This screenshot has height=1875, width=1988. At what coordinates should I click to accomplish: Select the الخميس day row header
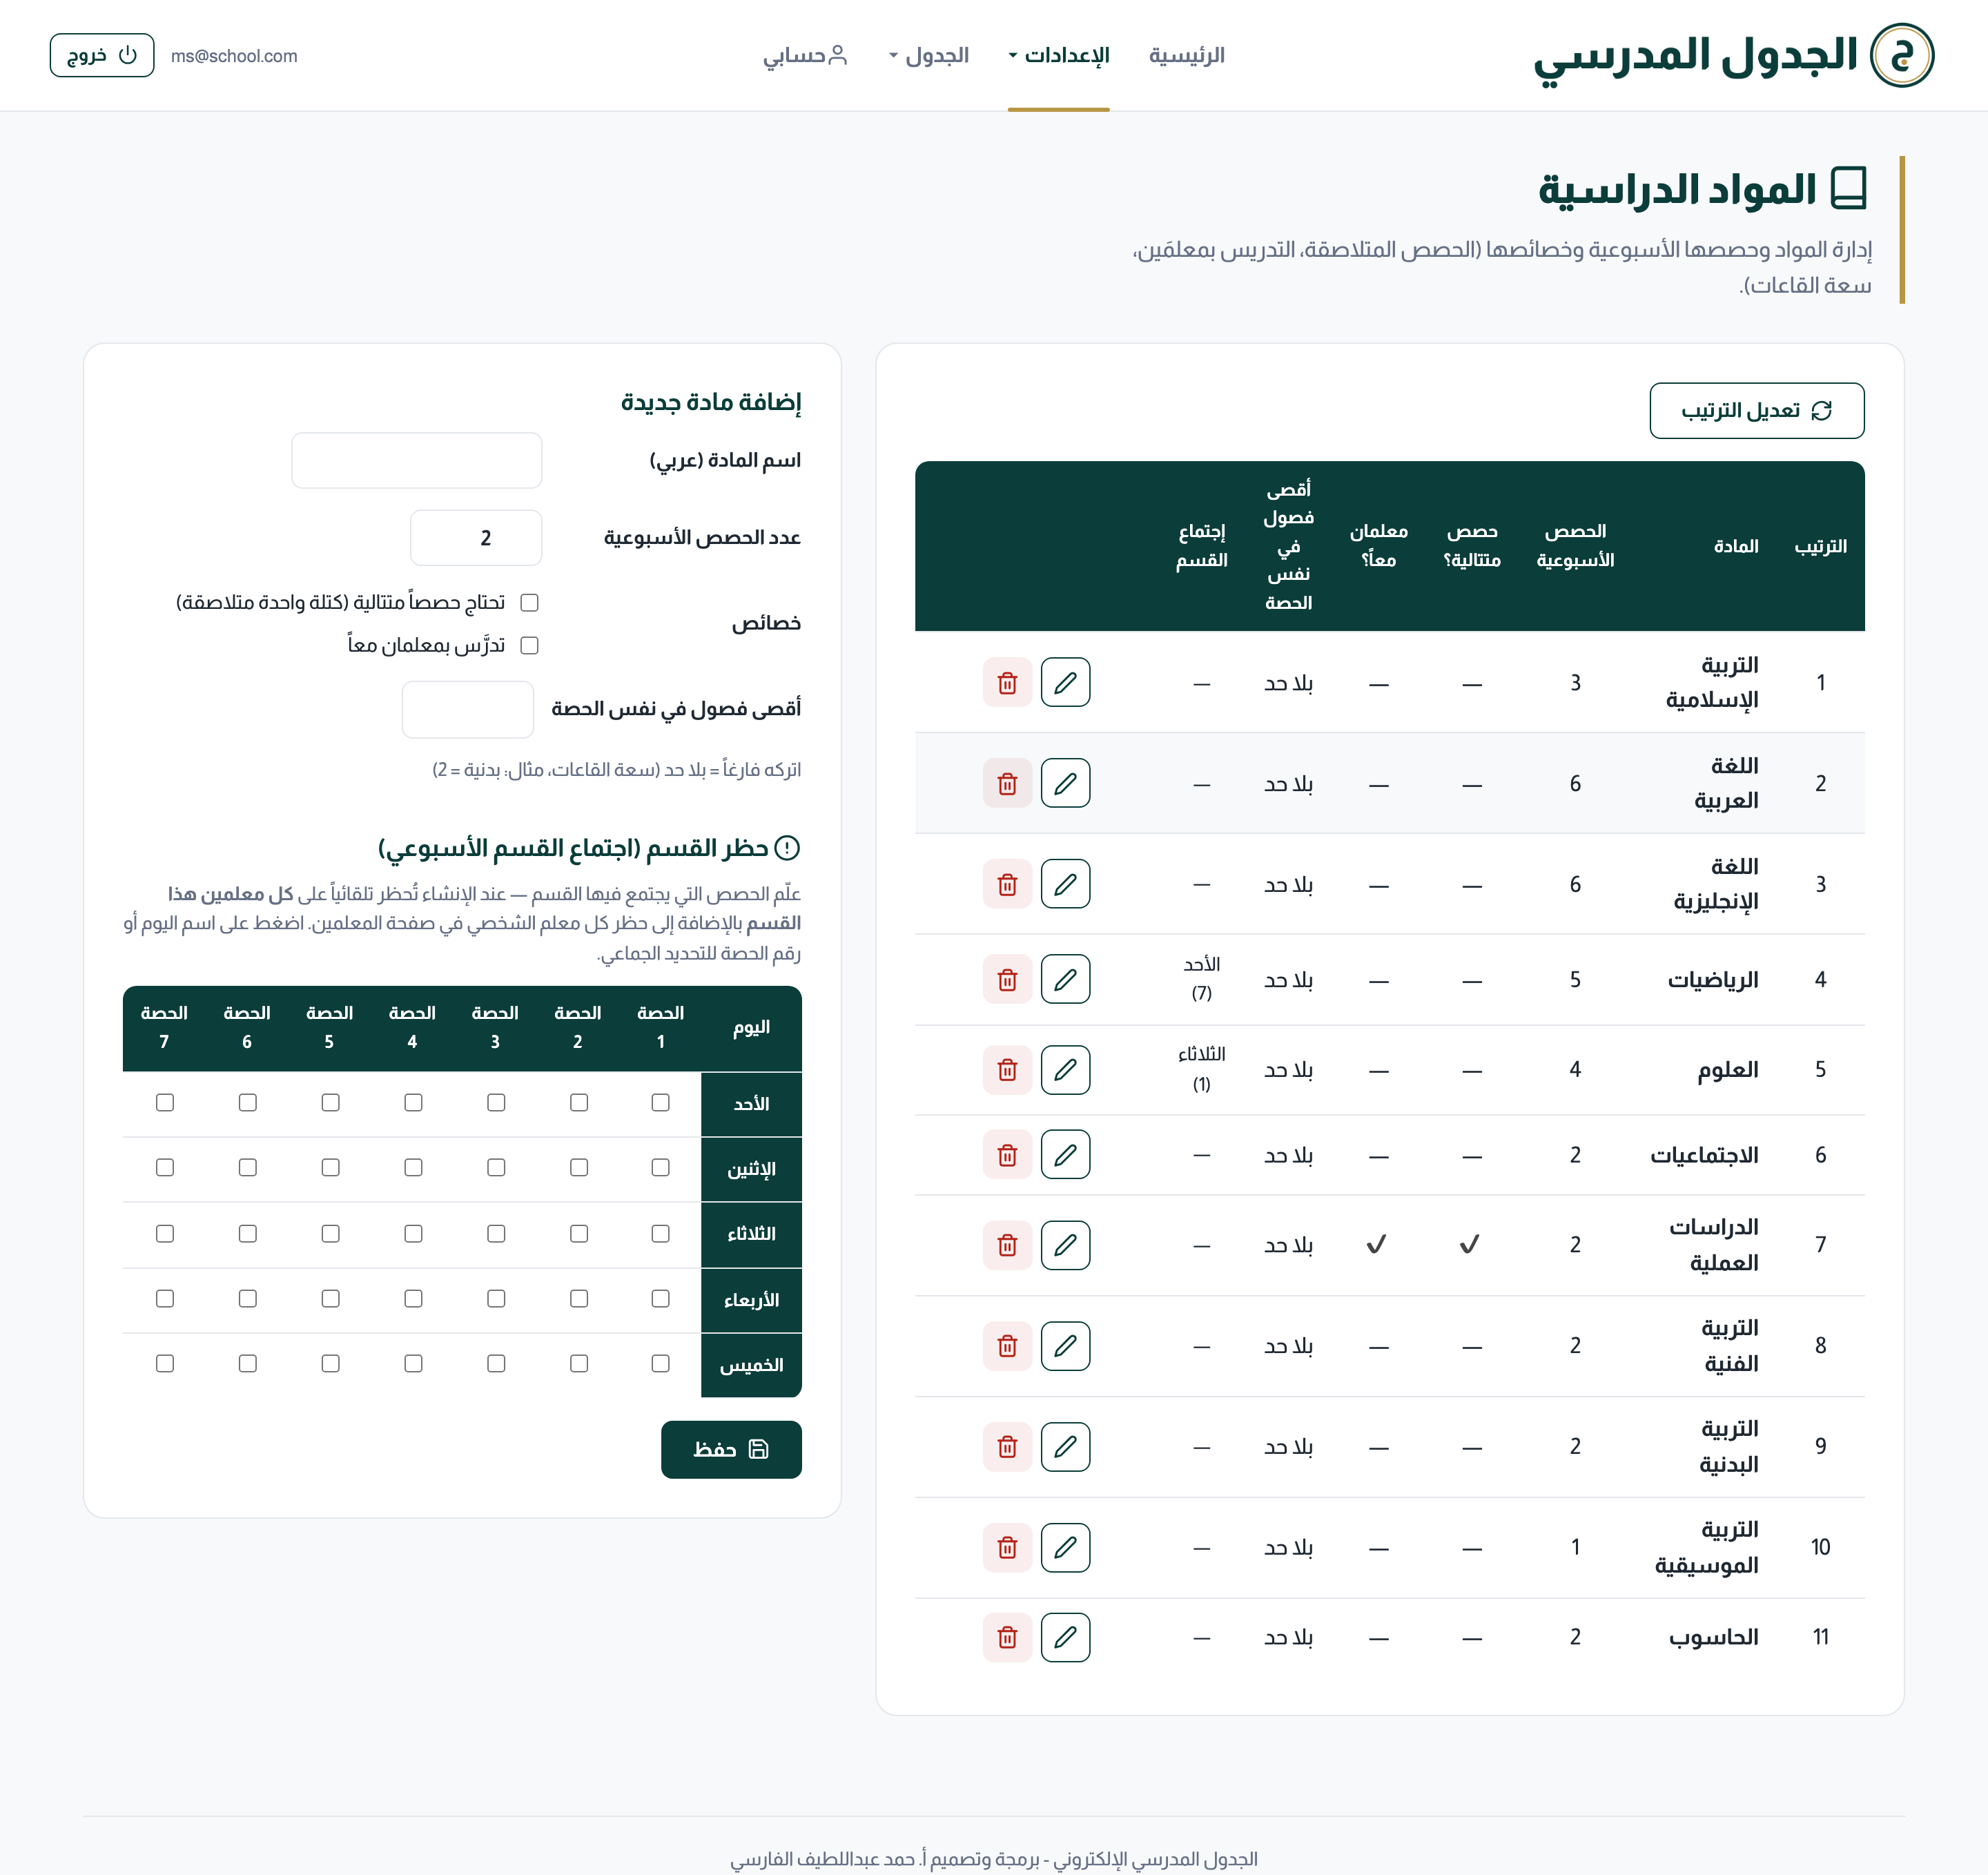click(x=751, y=1365)
